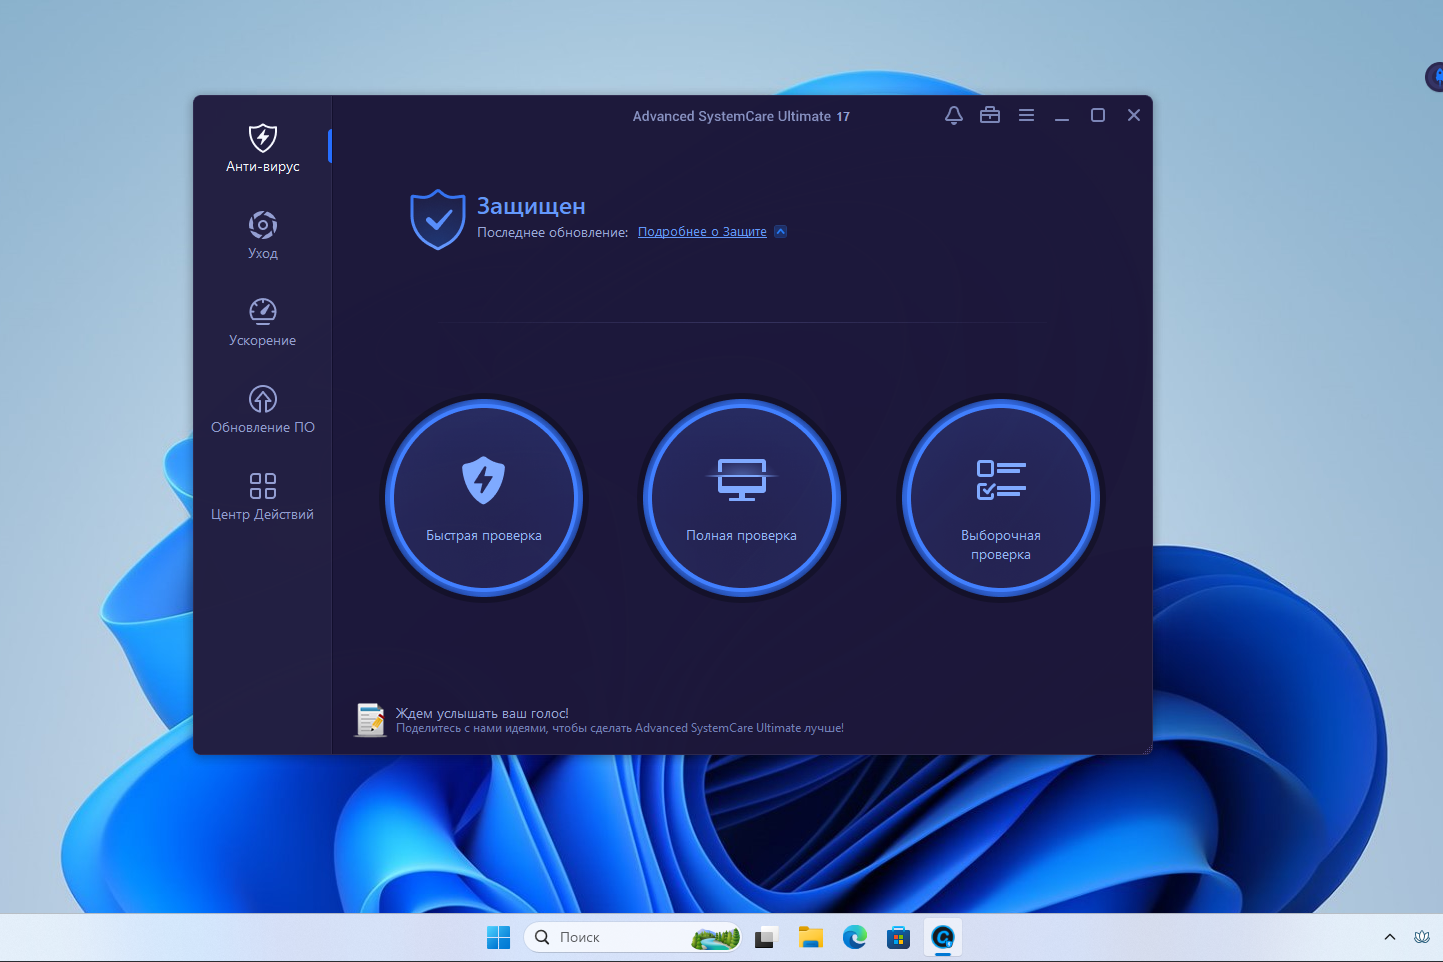This screenshot has height=962, width=1443.
Task: Run the Выборочная проверка scan
Action: (1000, 497)
